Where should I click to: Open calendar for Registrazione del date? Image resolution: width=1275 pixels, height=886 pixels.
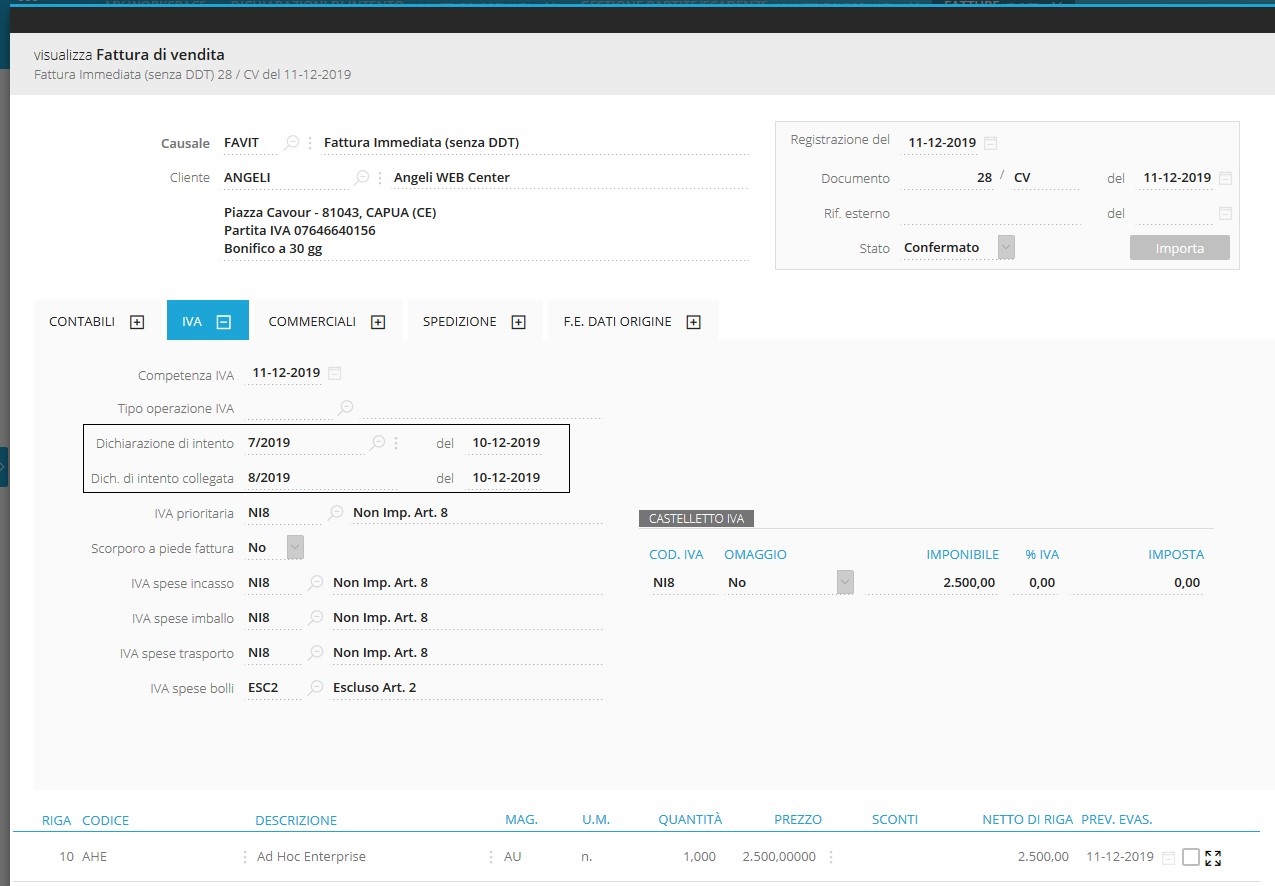(x=990, y=143)
